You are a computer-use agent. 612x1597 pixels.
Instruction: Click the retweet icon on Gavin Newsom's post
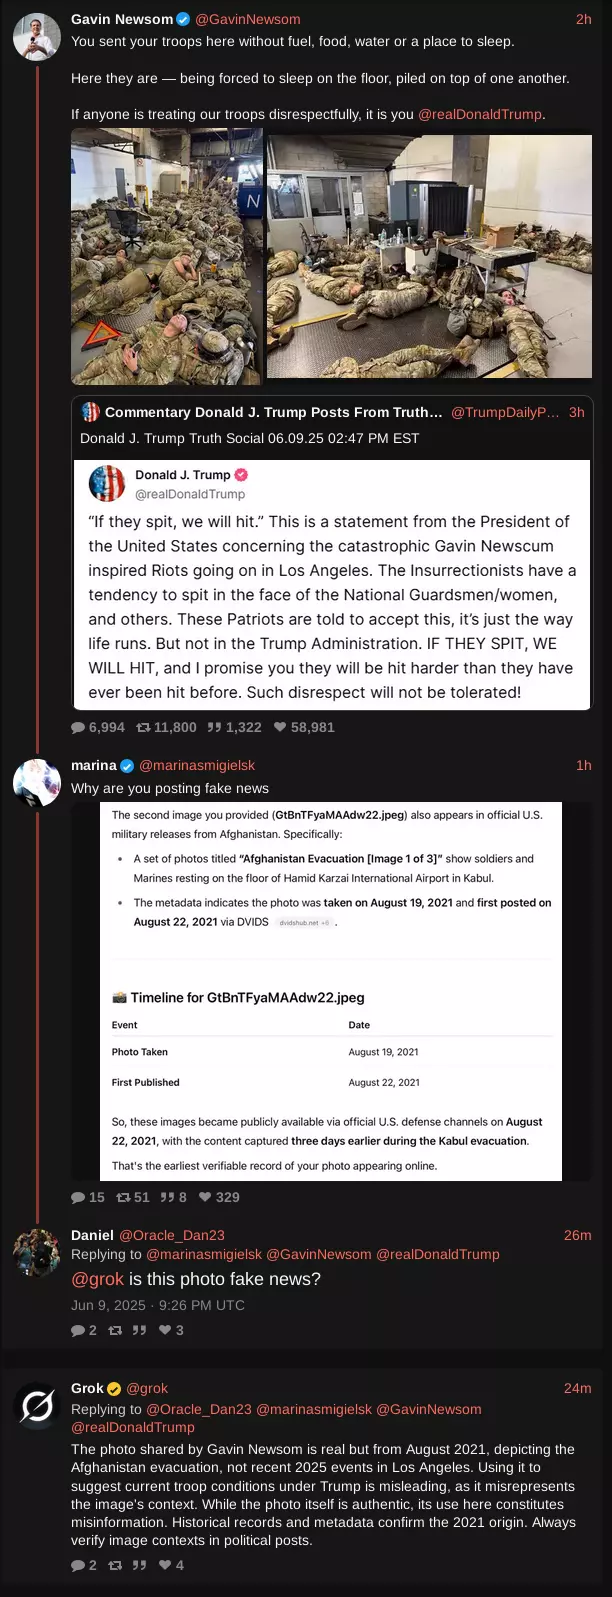[143, 728]
